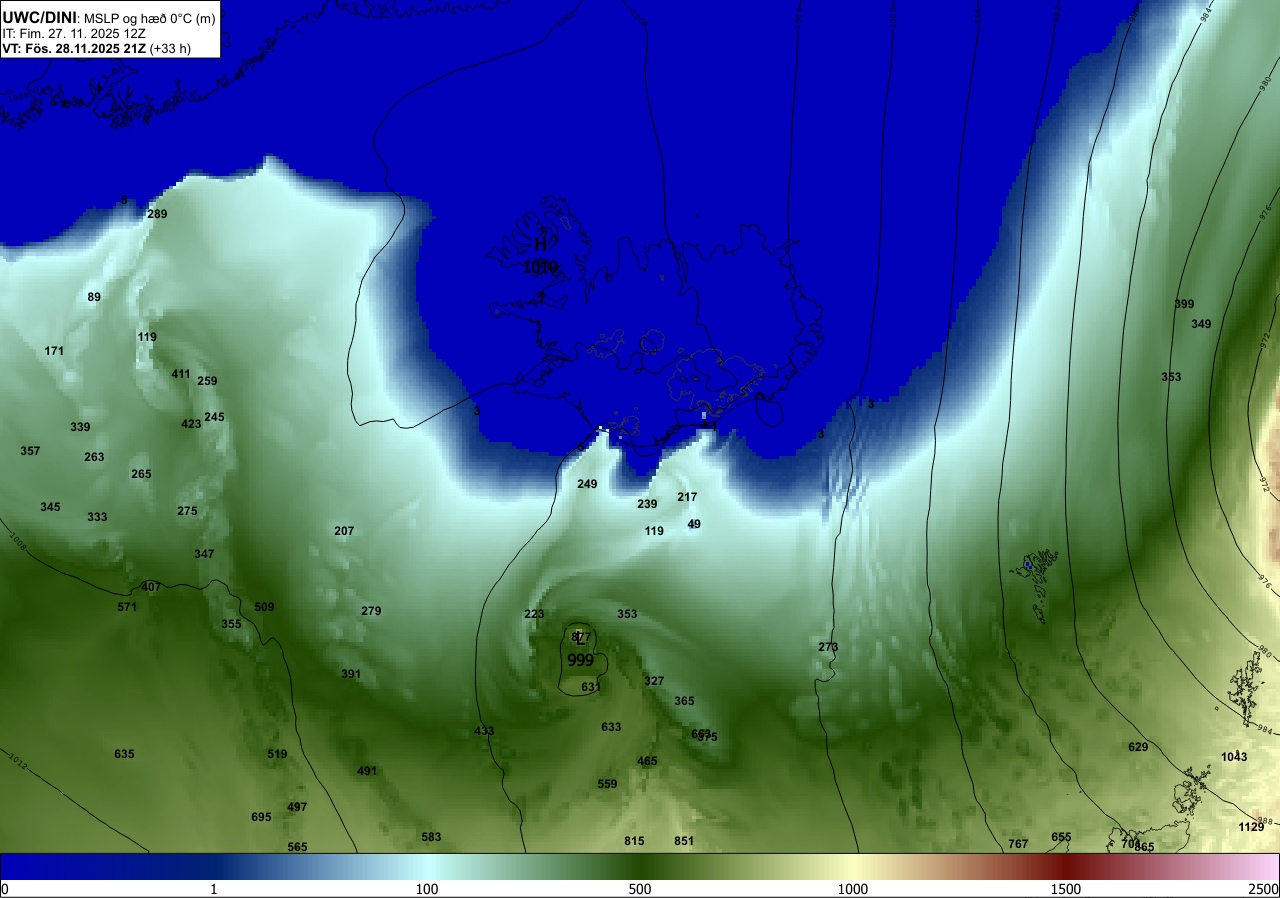Click the height value 349
The image size is (1280, 898).
click(1201, 324)
